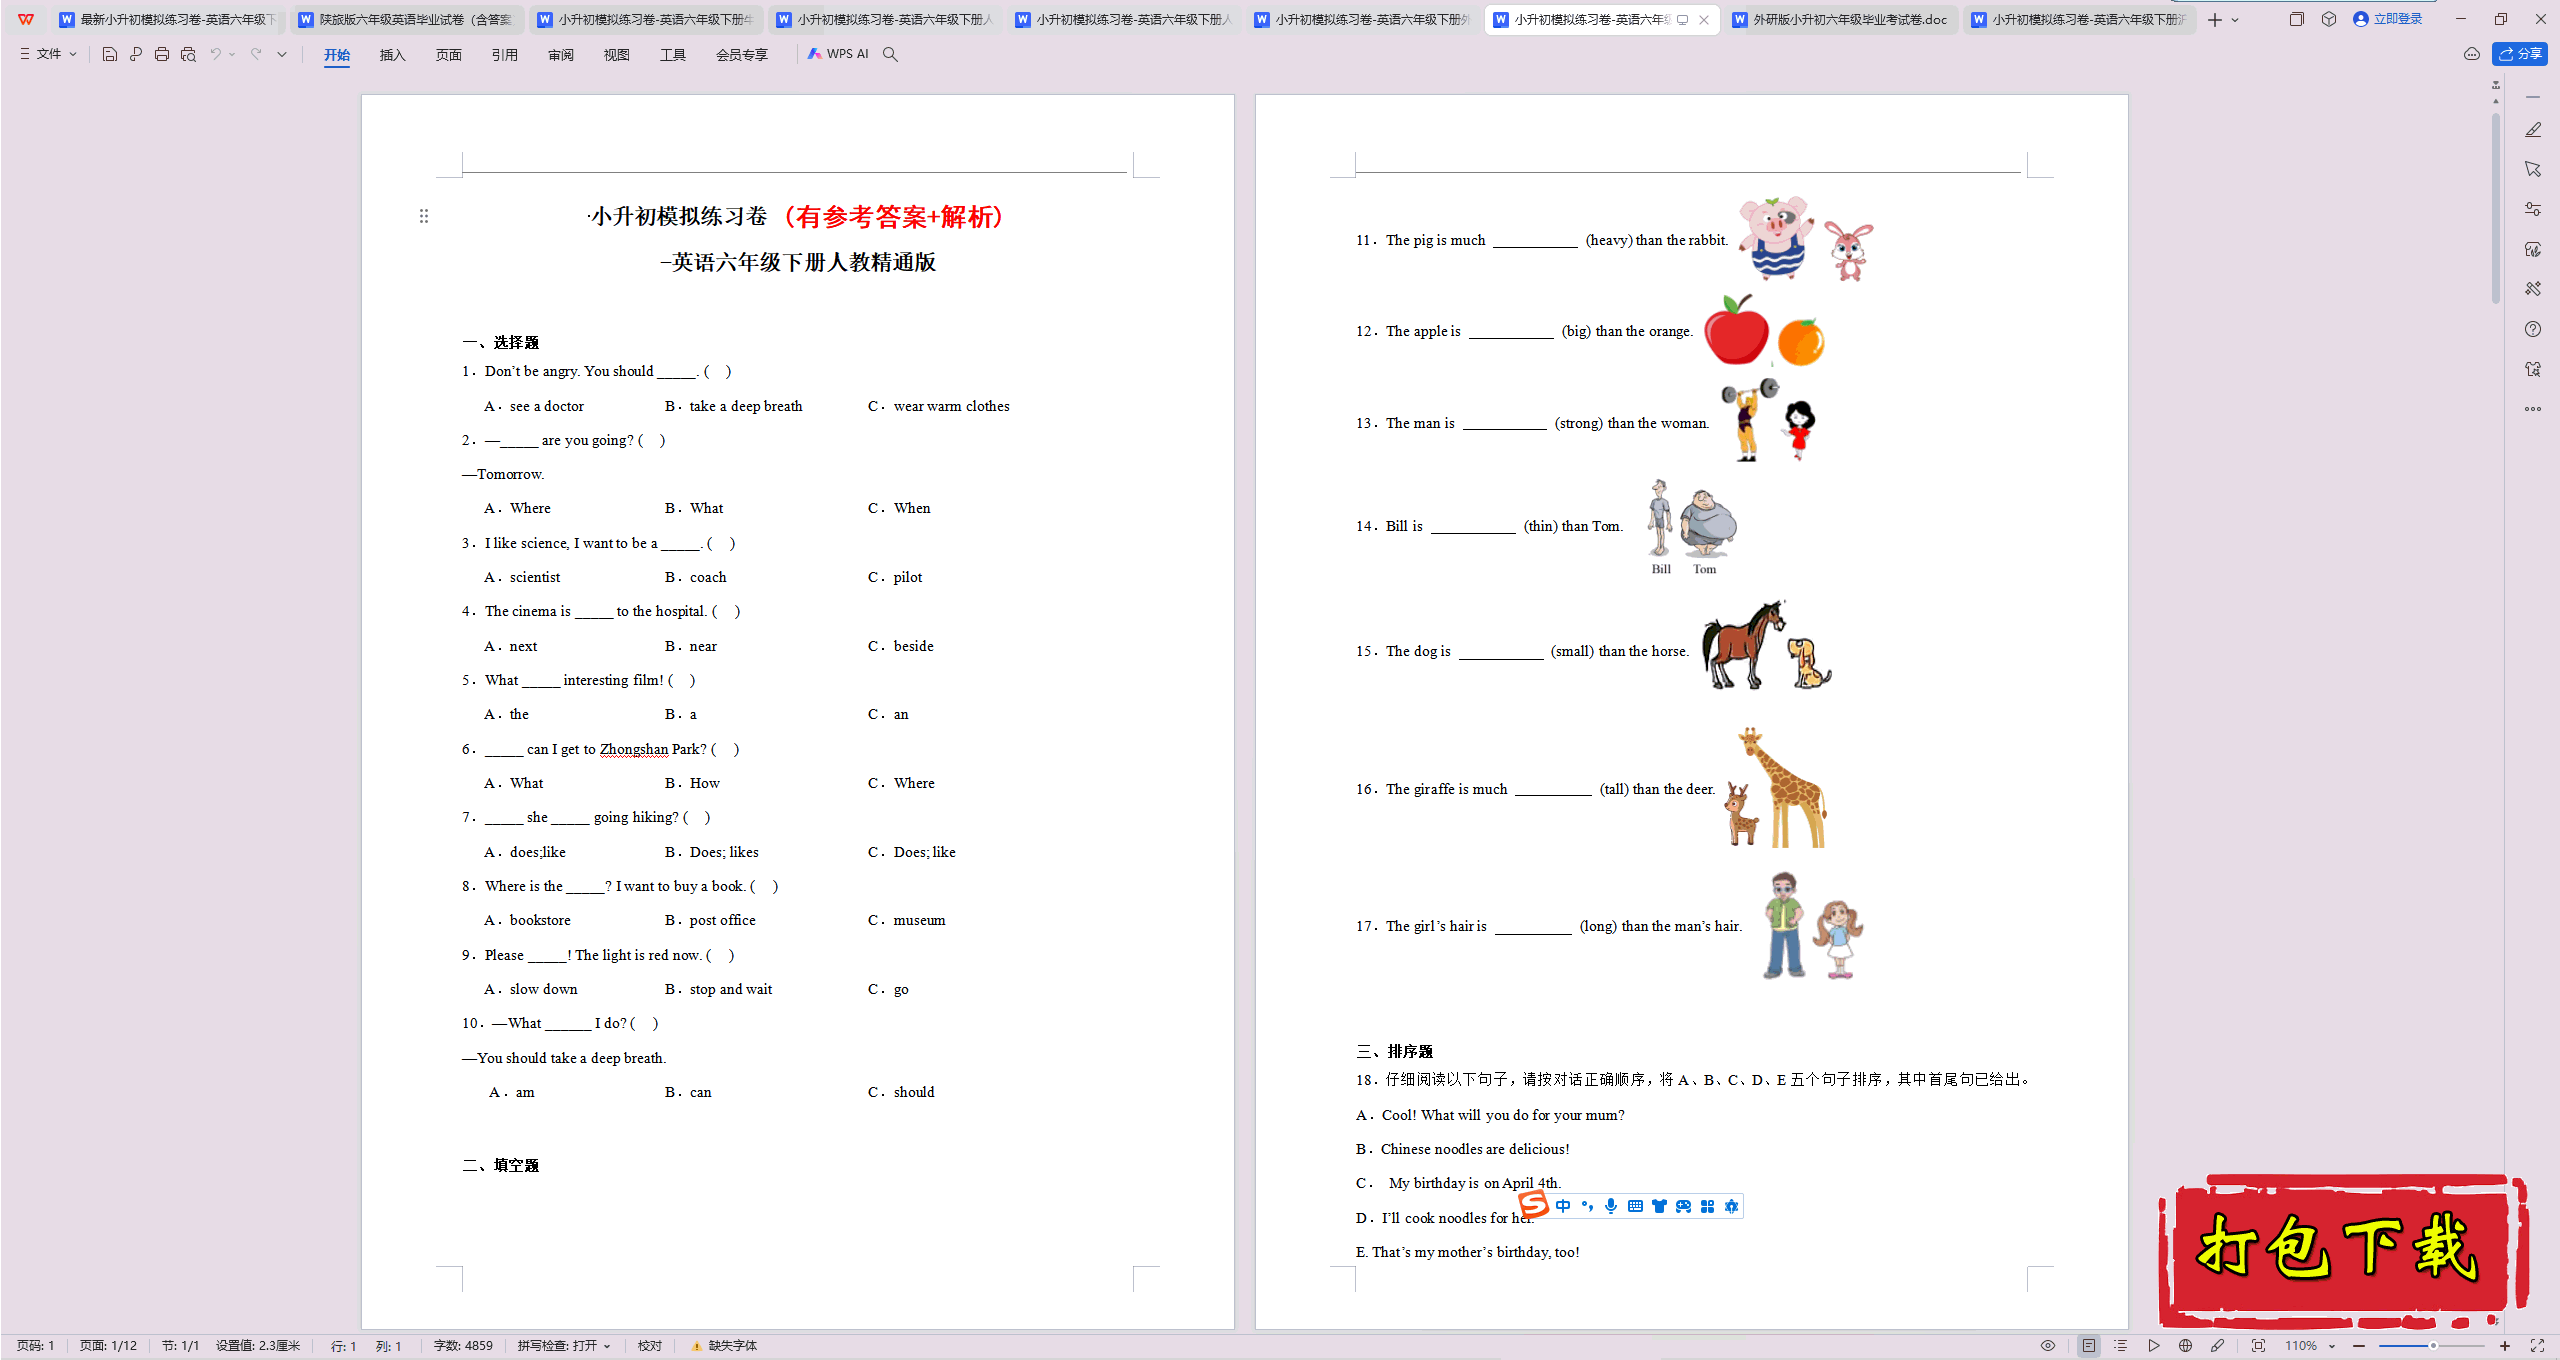
Task: Click the zoom slider handle
Action: click(2433, 1346)
